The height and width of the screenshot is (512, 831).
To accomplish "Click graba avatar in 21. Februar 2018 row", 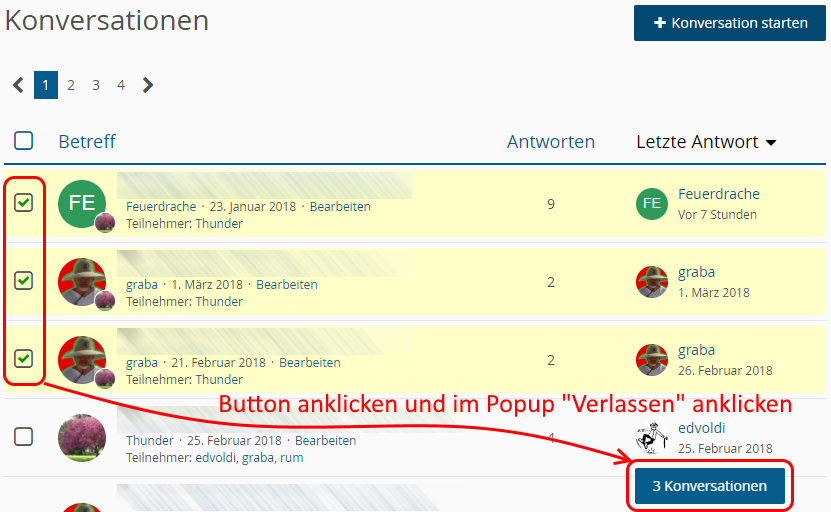I will pos(82,360).
